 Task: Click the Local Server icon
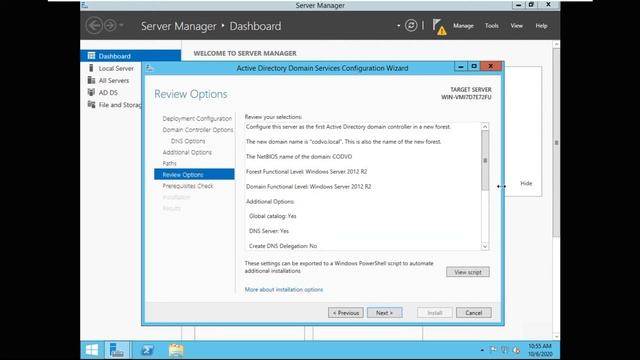(91, 68)
